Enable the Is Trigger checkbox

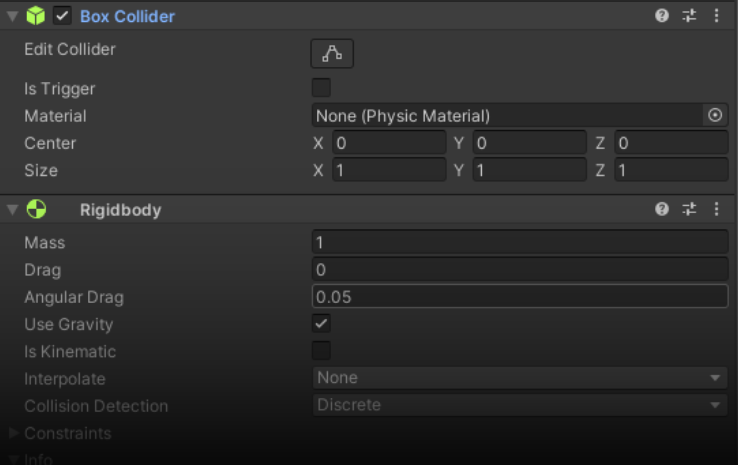coord(321,88)
